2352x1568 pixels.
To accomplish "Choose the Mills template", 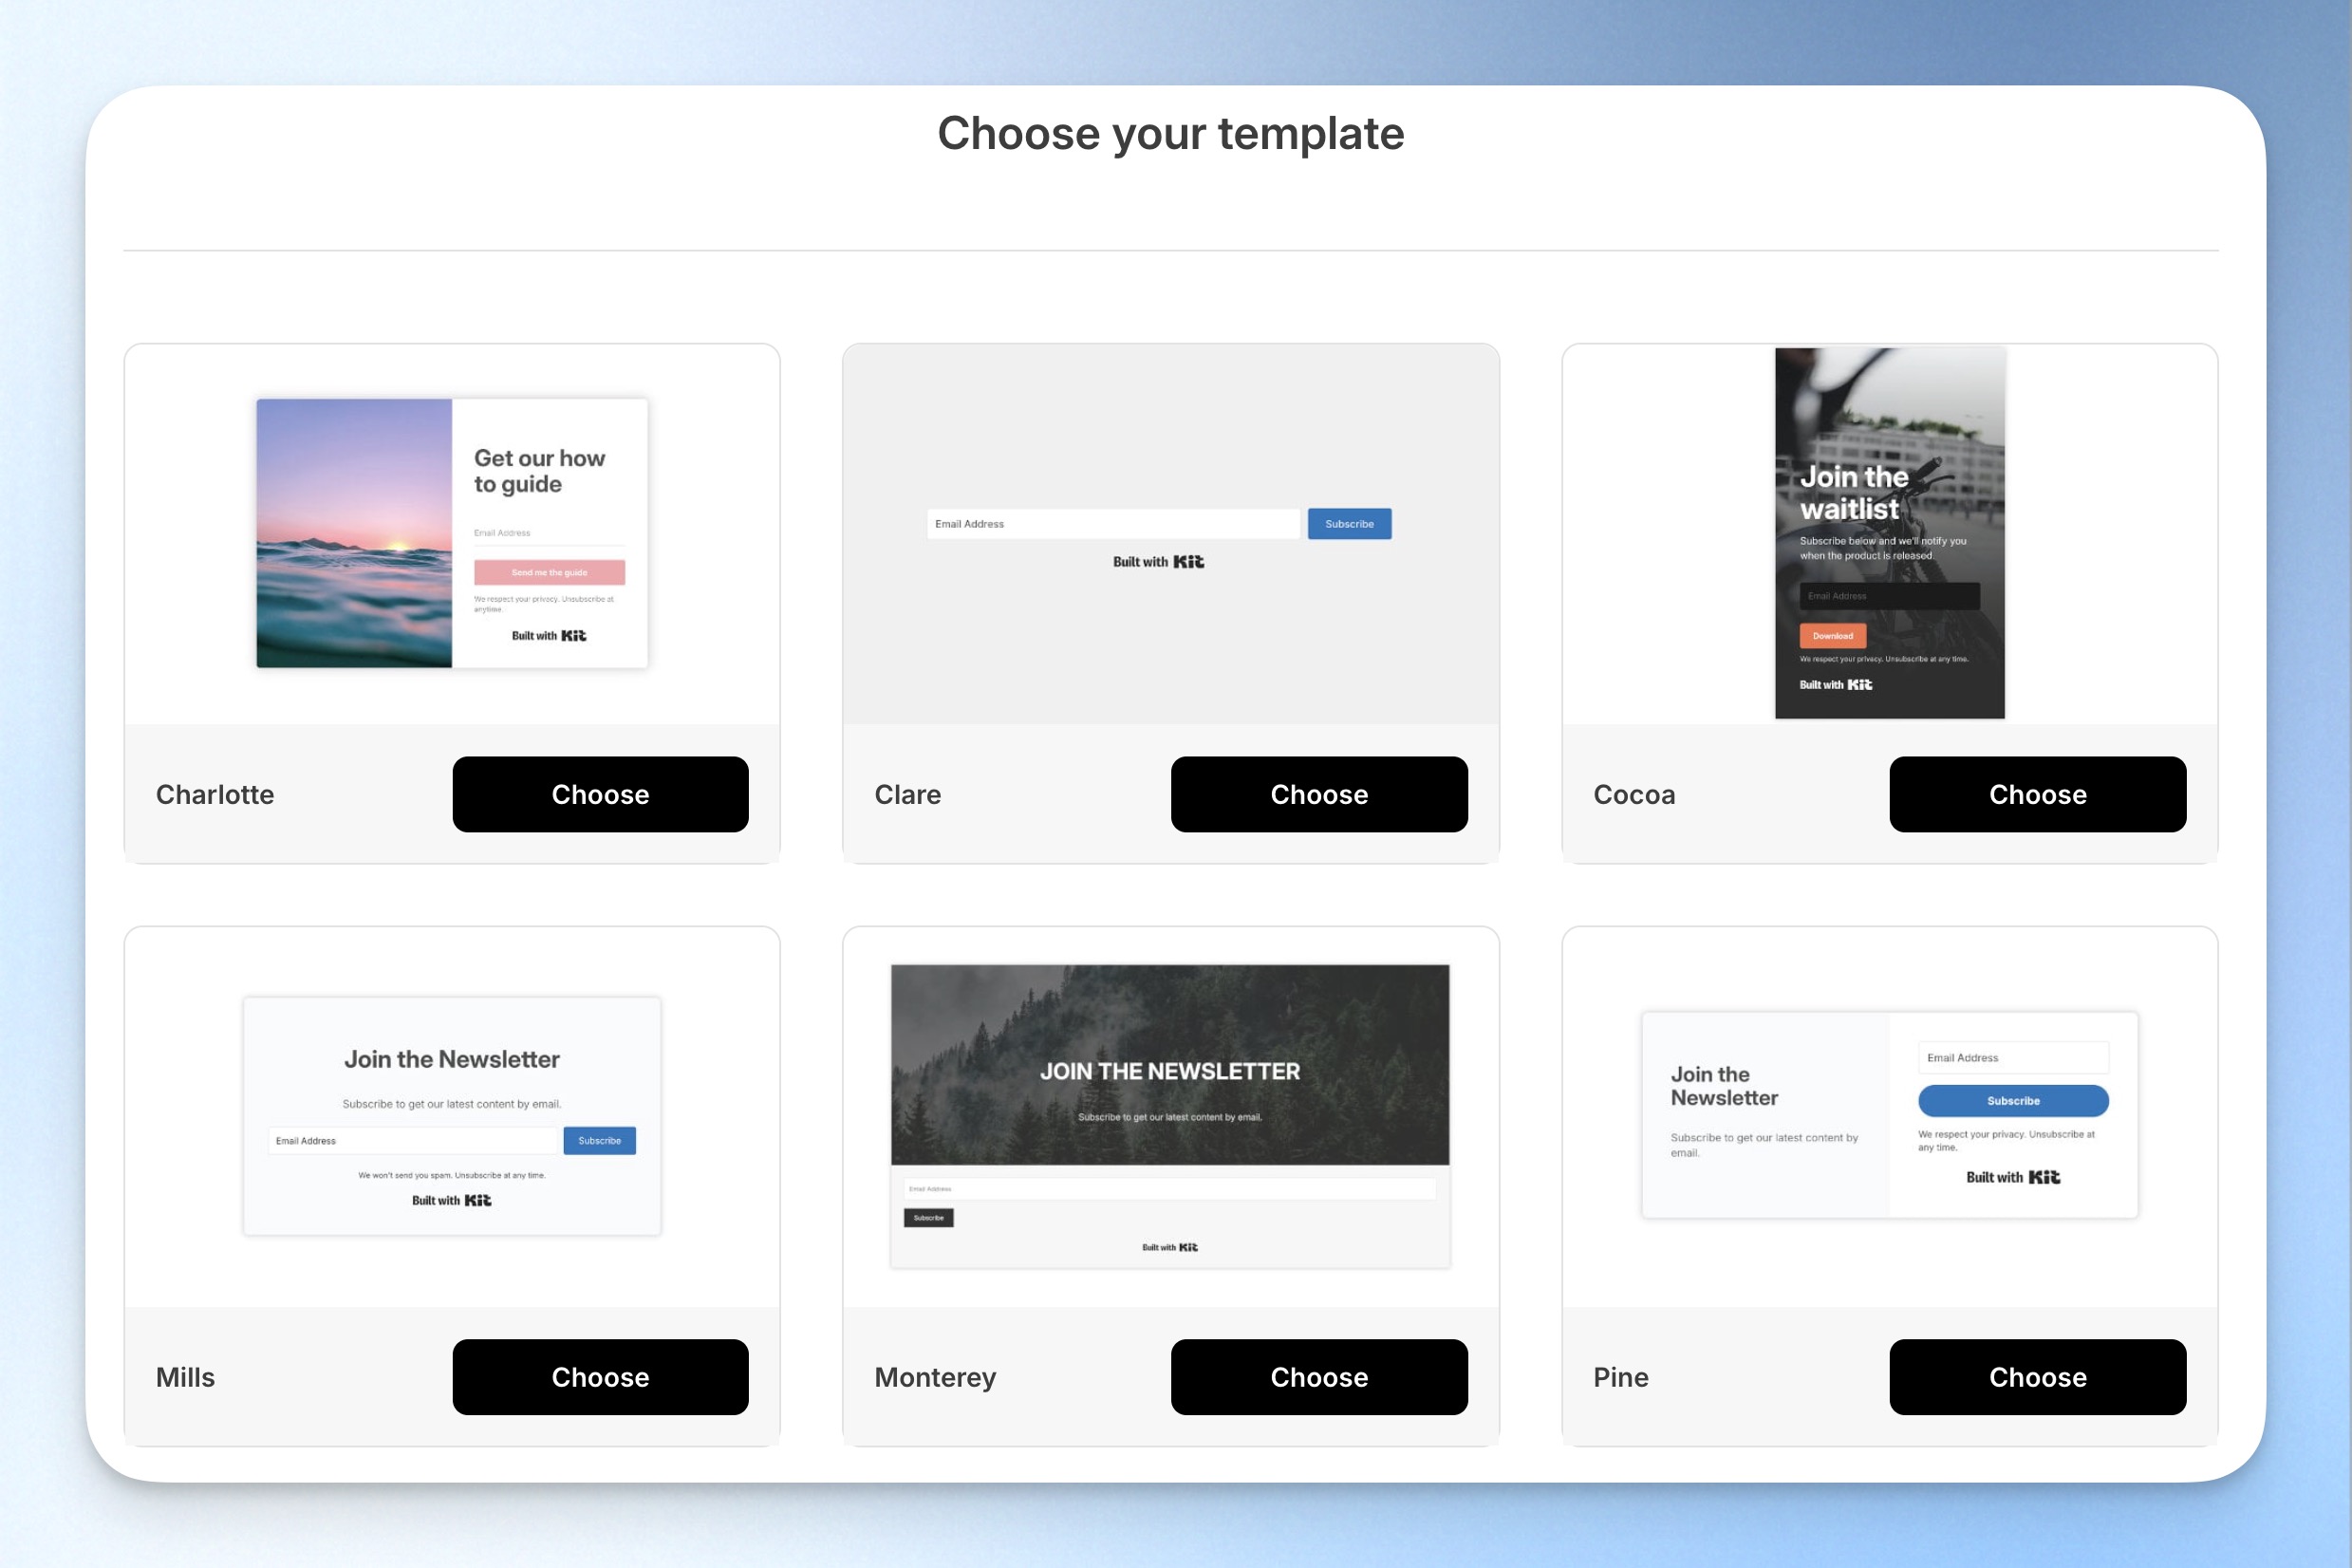I will [x=600, y=1377].
